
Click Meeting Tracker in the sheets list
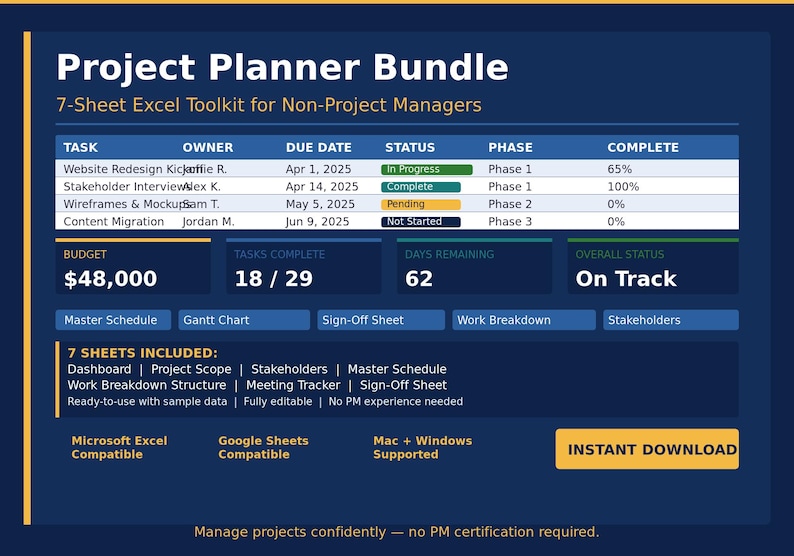point(293,385)
